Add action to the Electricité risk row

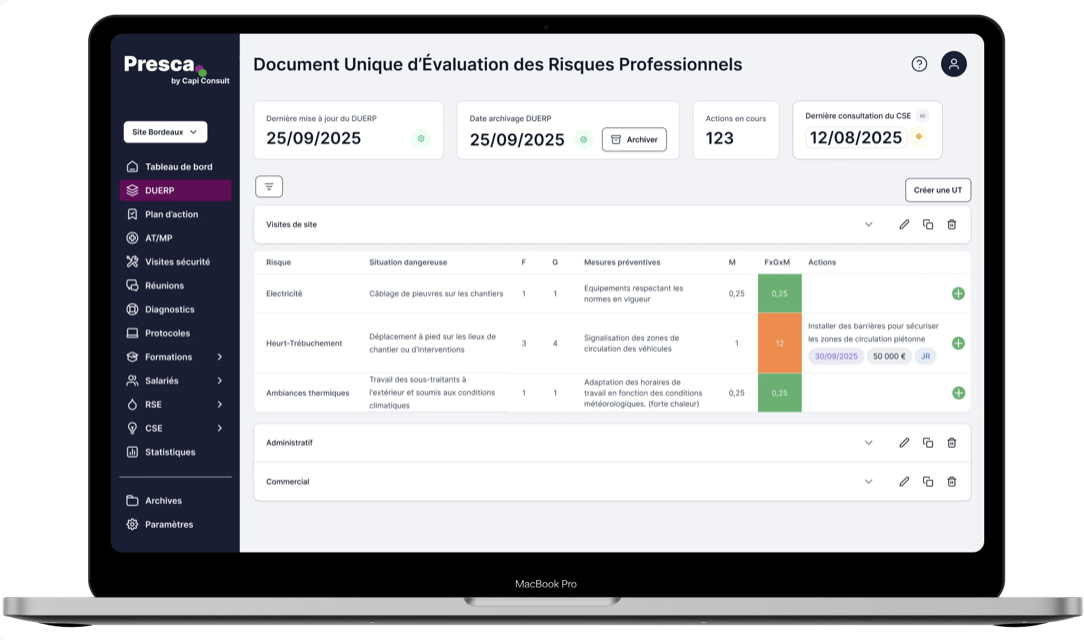(958, 294)
